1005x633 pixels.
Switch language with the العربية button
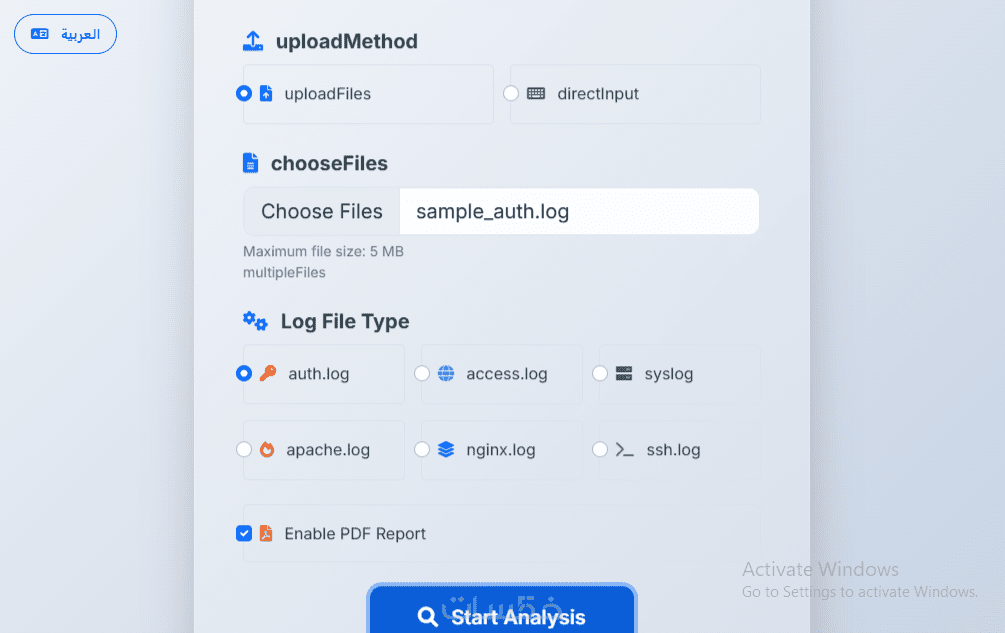coord(66,34)
